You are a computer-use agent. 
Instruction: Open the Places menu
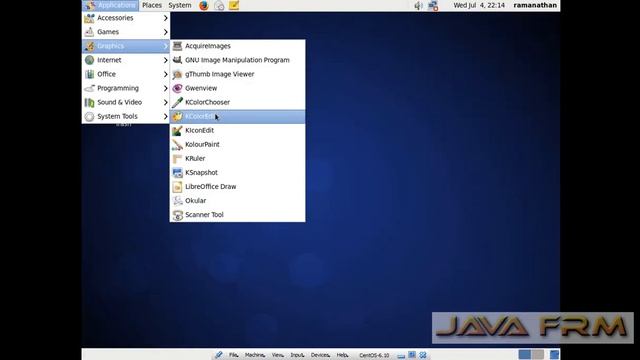pos(152,5)
